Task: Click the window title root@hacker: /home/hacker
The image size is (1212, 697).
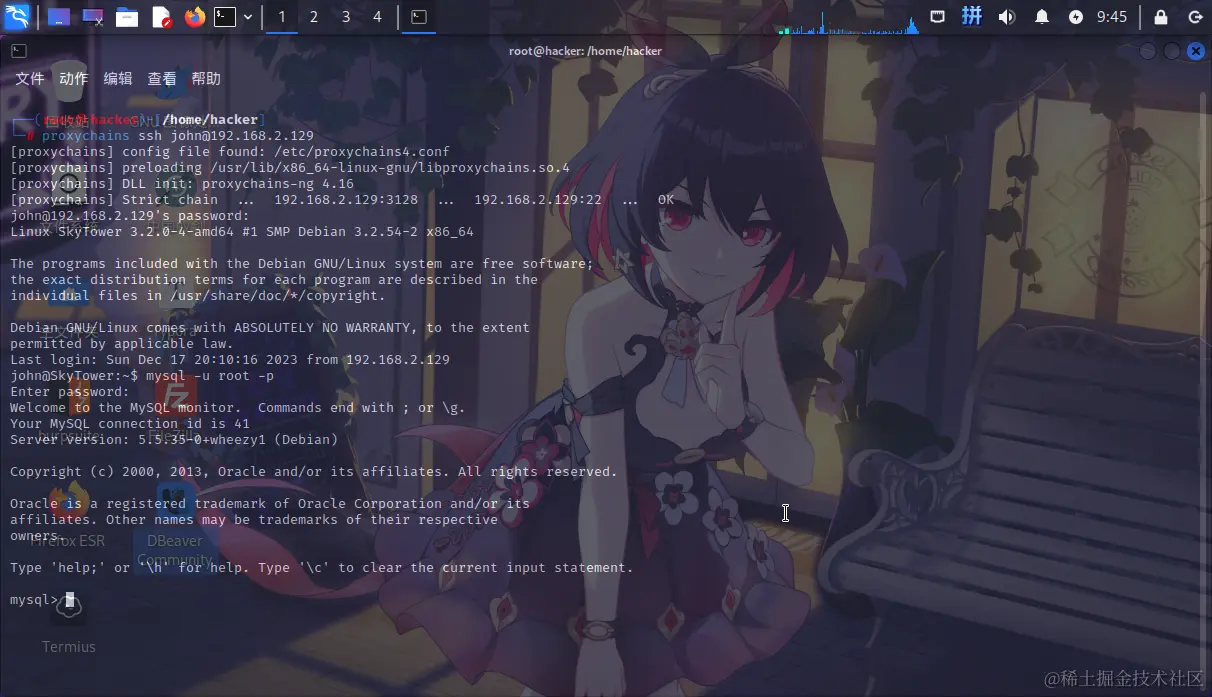Action: point(585,51)
